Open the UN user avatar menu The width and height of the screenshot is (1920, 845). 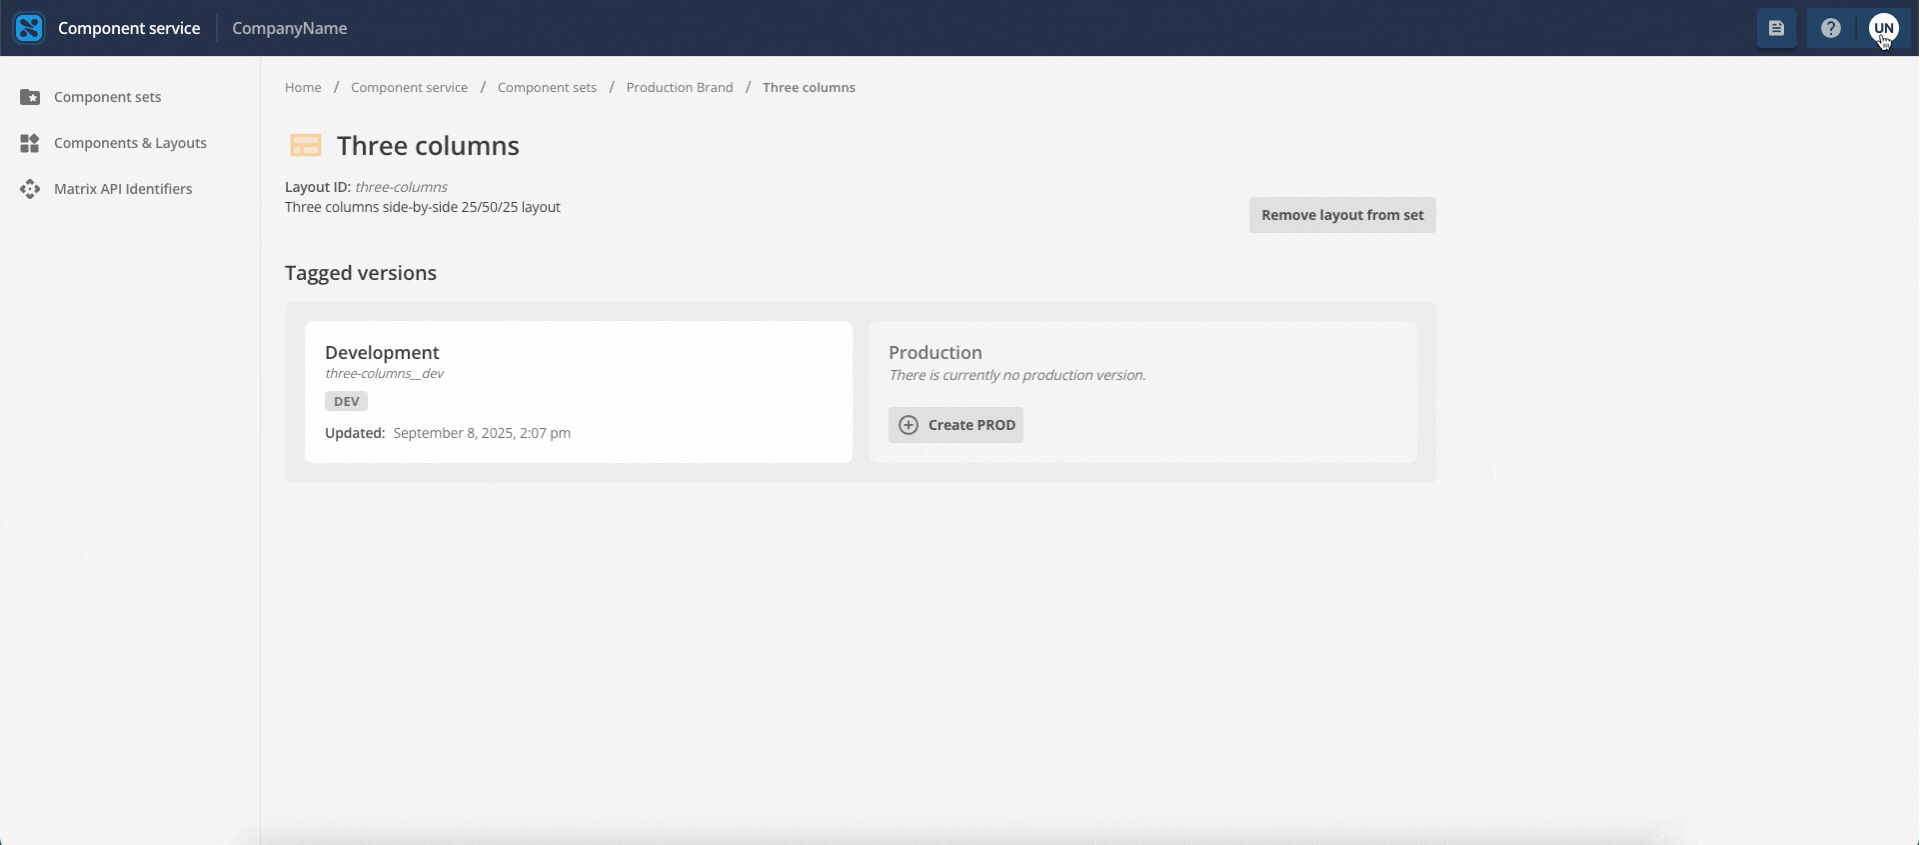[1884, 28]
